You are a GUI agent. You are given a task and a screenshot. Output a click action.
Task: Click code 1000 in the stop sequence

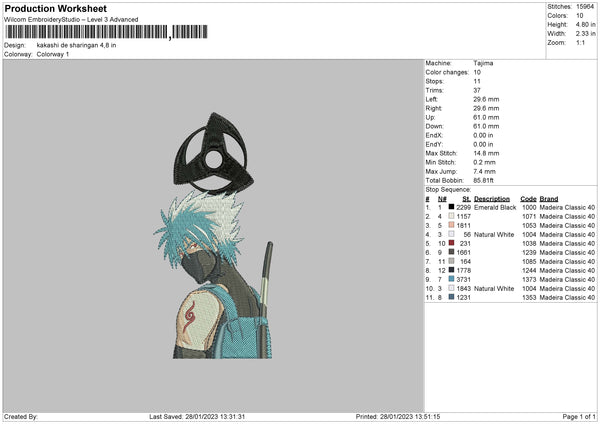coord(529,207)
